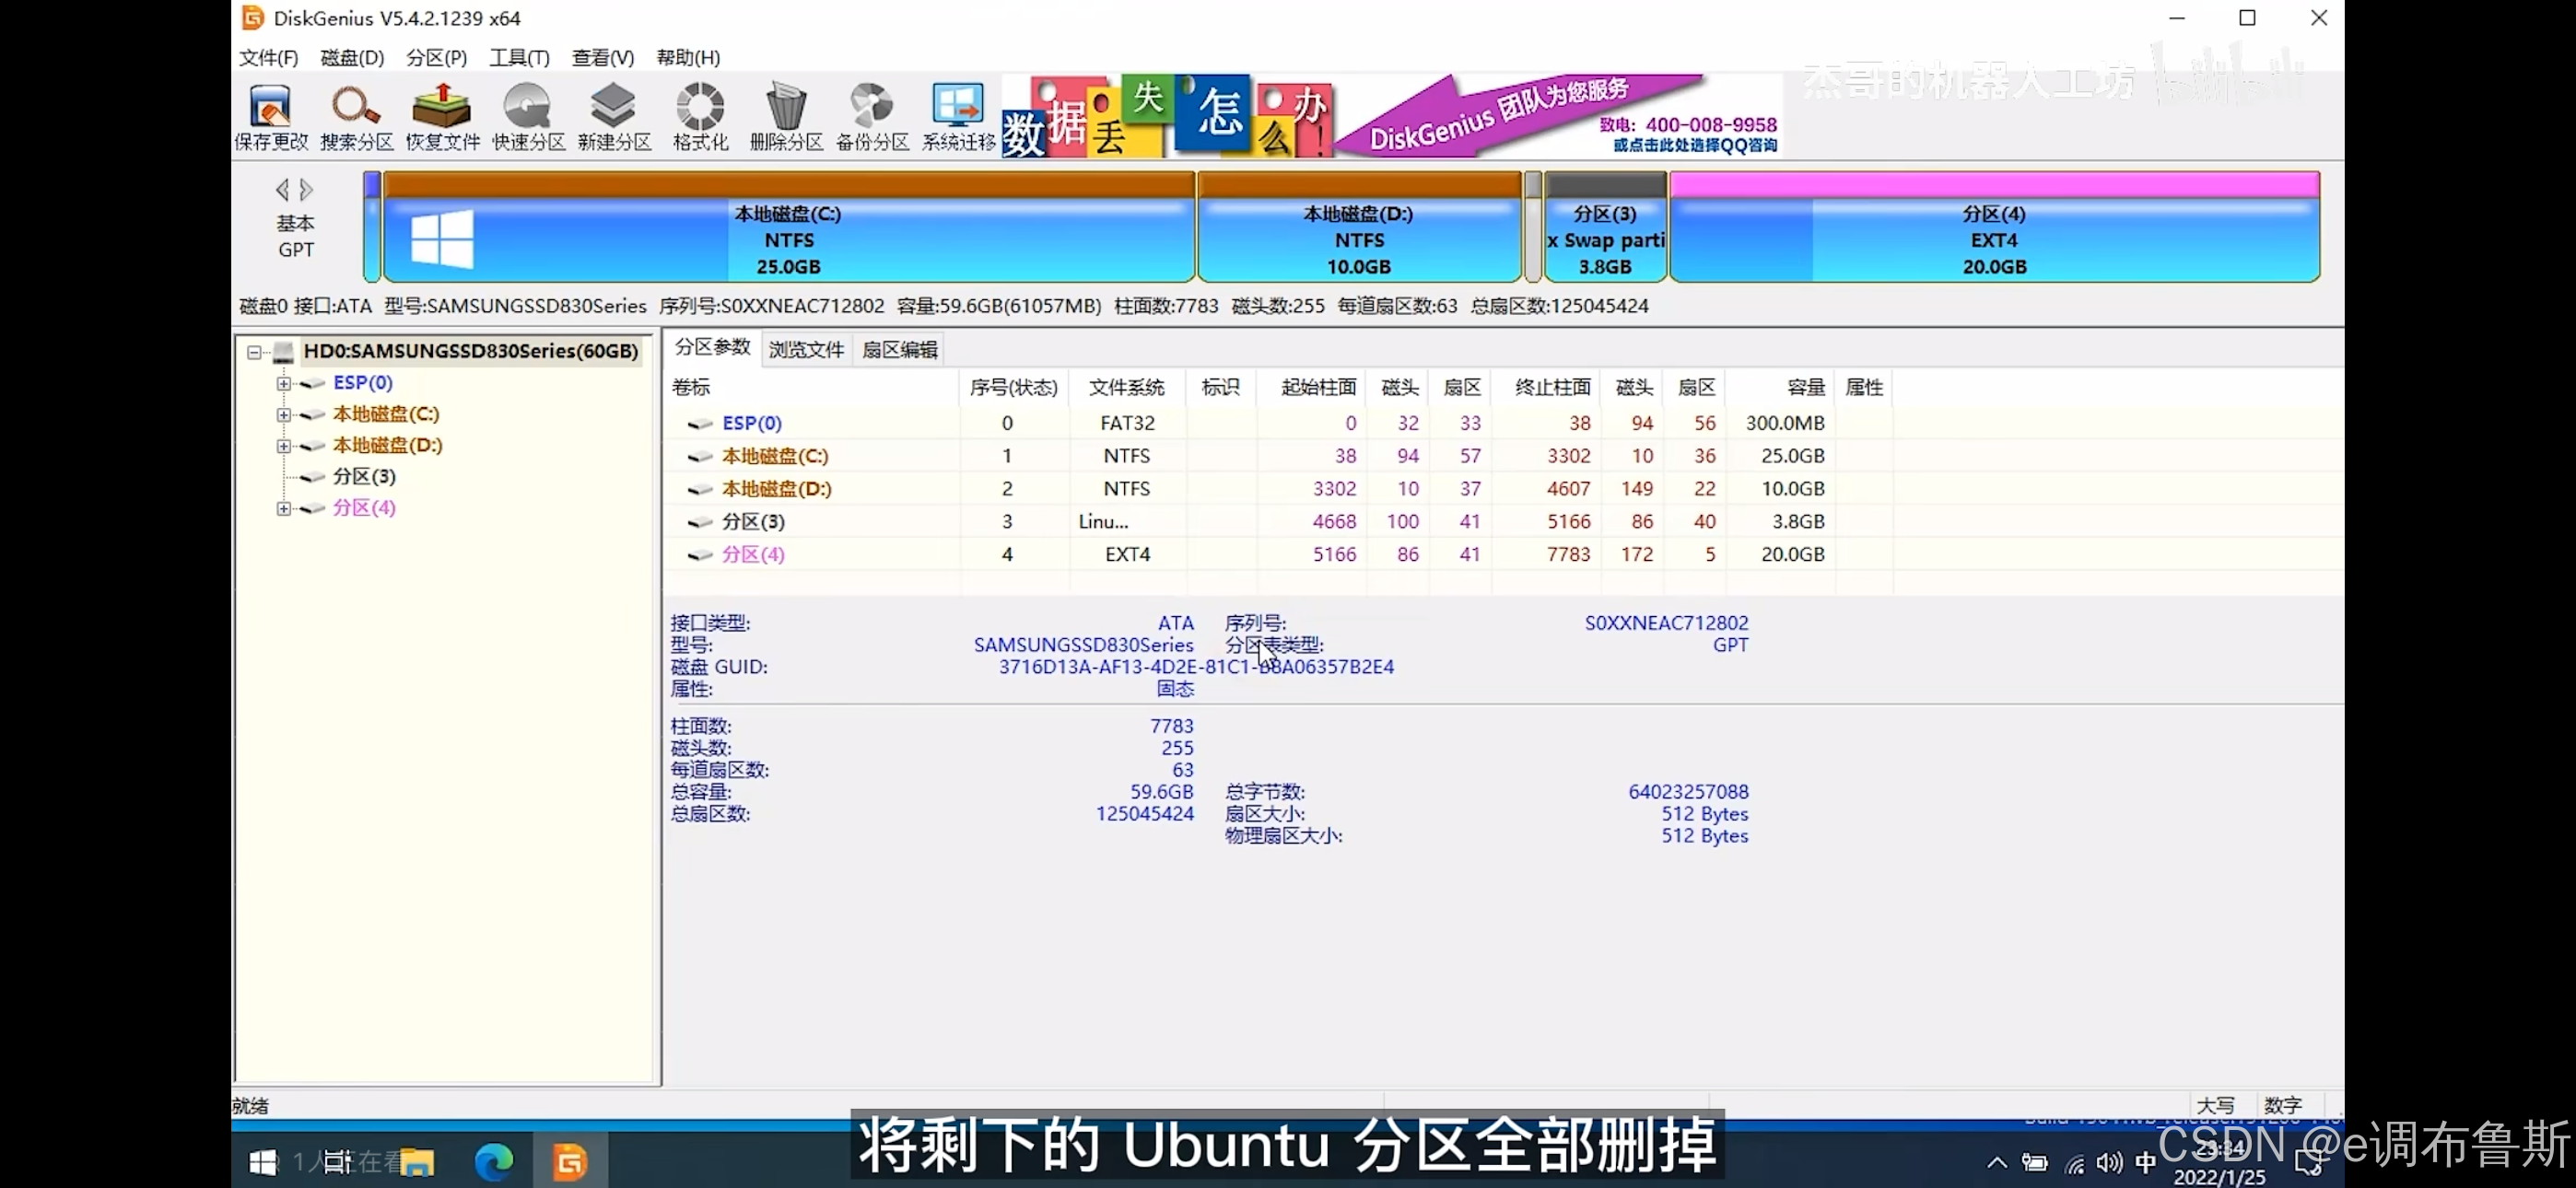Open the Windows Start menu
The width and height of the screenshot is (2576, 1188).
(x=262, y=1162)
